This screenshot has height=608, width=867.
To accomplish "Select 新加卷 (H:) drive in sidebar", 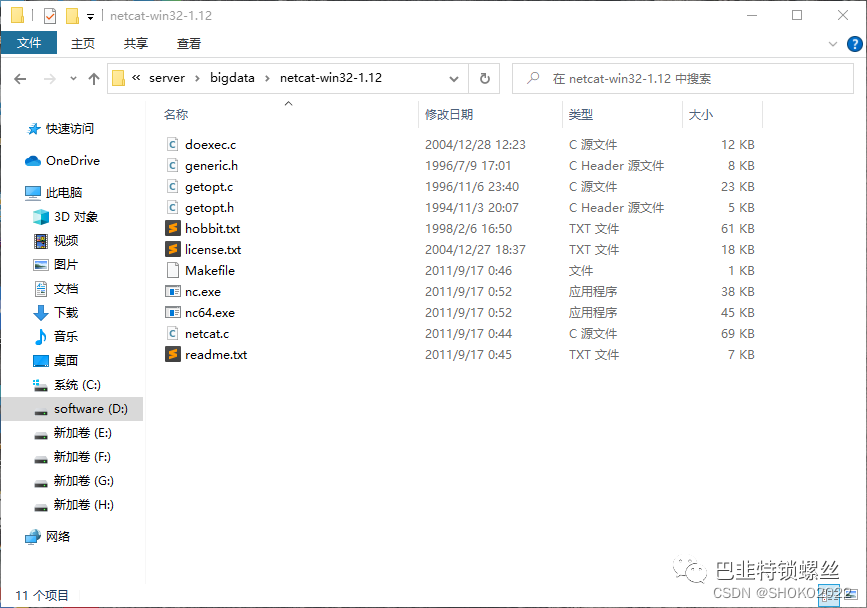I will coord(72,505).
